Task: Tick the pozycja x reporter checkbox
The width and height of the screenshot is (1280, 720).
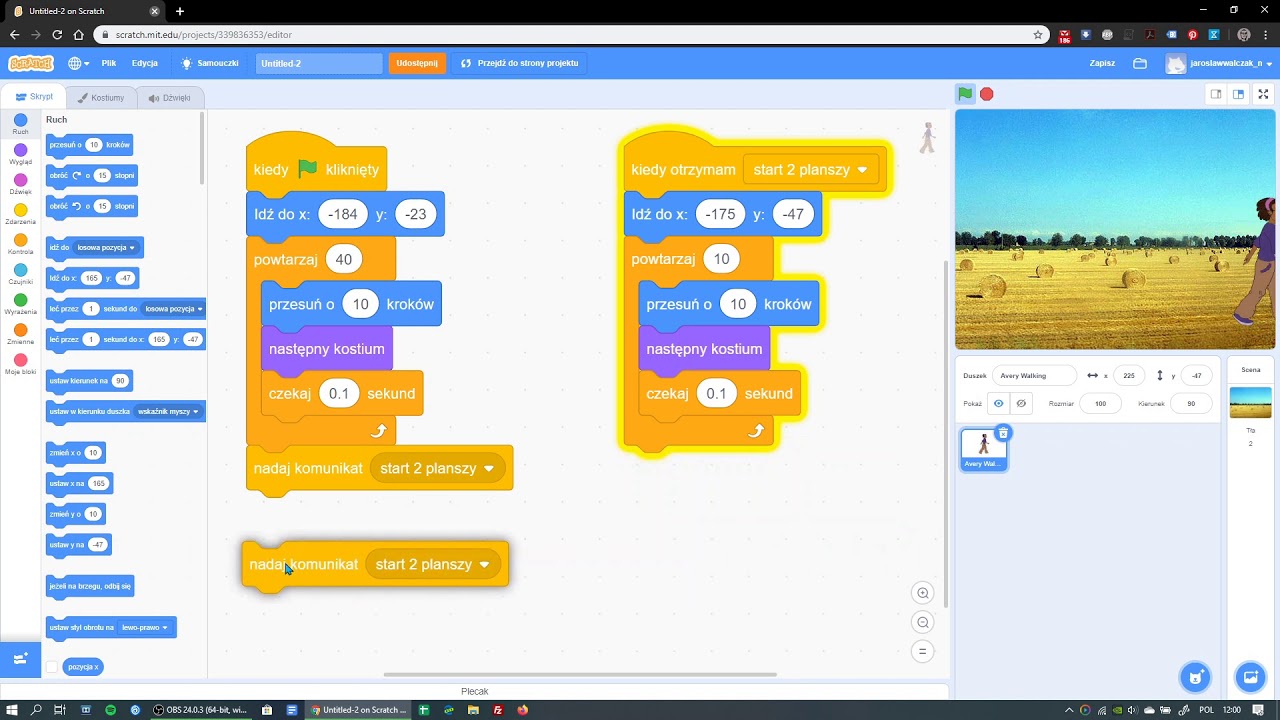Action: tap(52, 667)
